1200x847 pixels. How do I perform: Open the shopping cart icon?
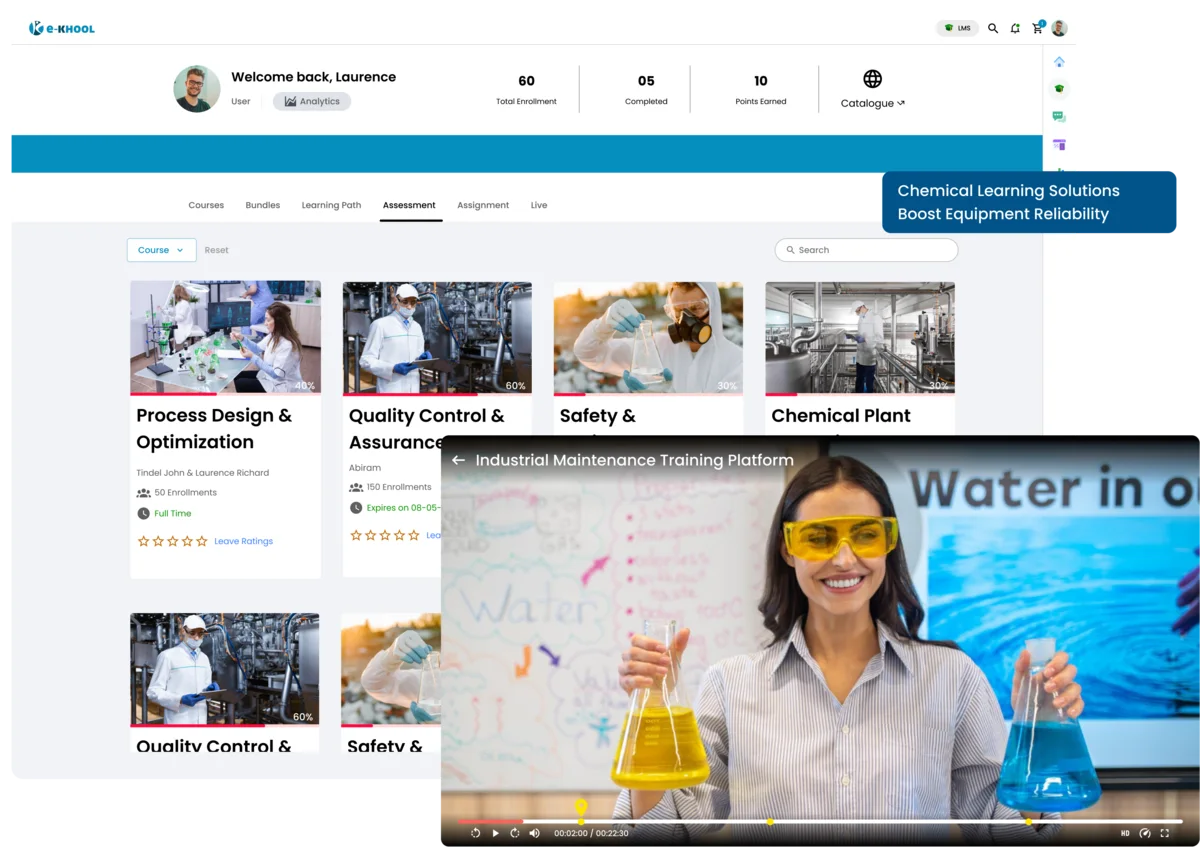click(x=1037, y=29)
